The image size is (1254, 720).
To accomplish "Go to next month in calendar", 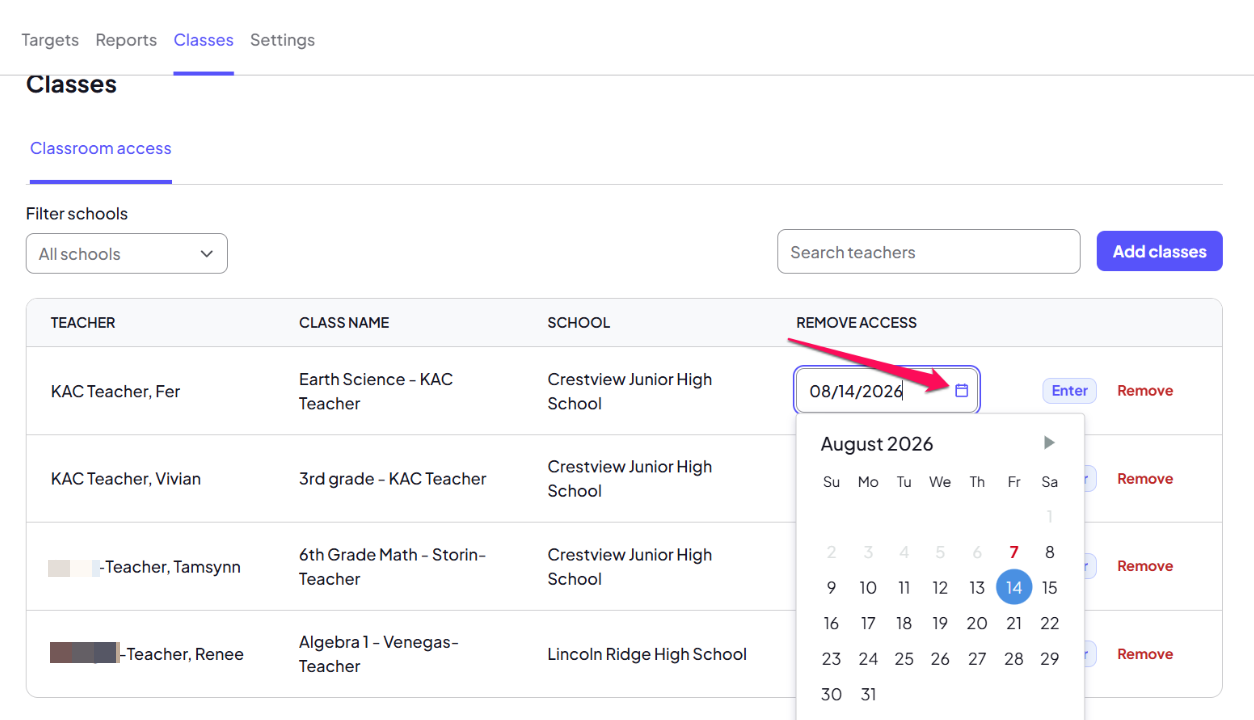I will 1049,443.
